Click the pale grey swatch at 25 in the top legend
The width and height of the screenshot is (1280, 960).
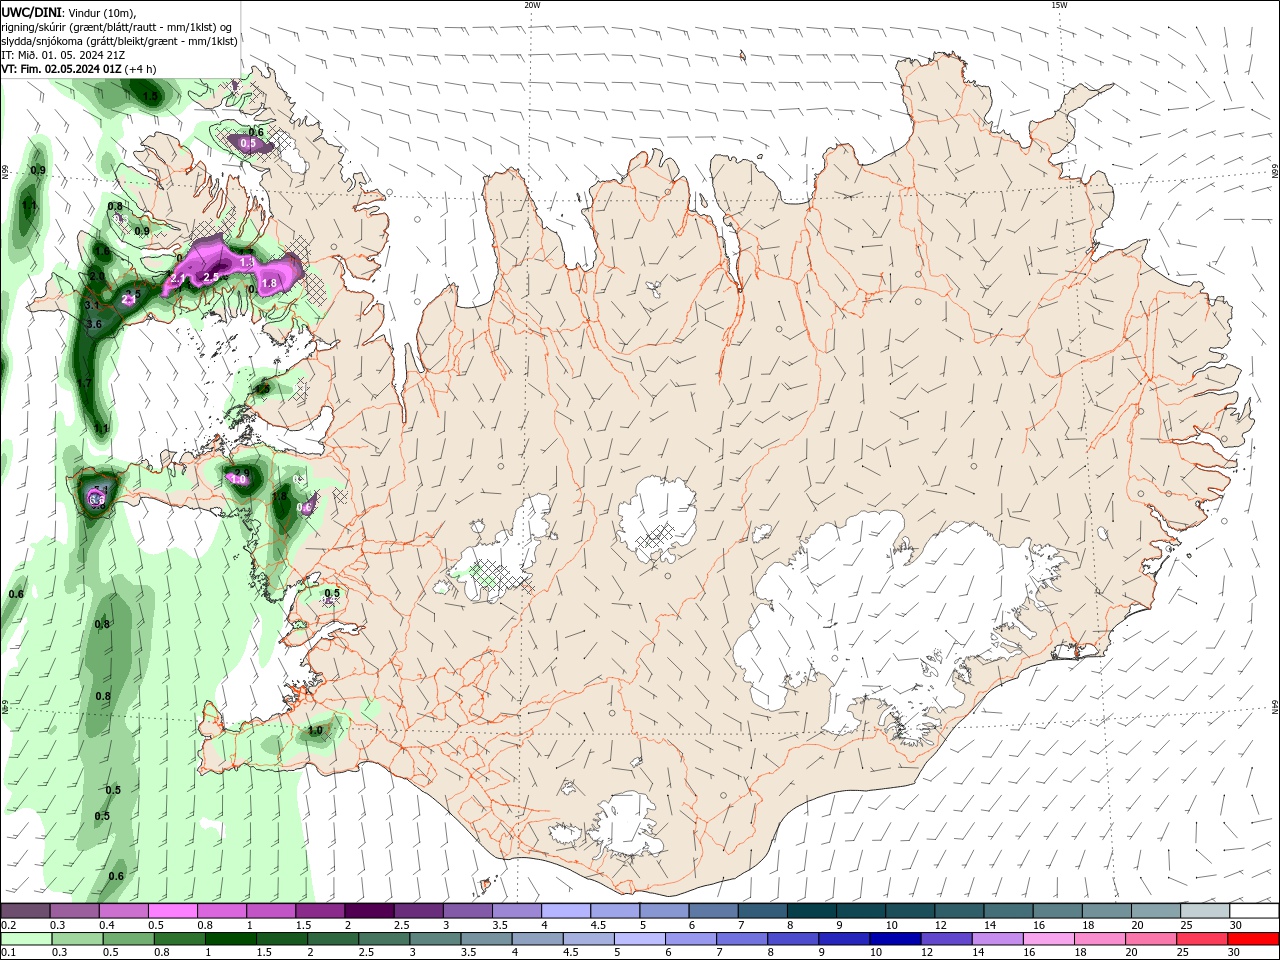pos(1204,910)
